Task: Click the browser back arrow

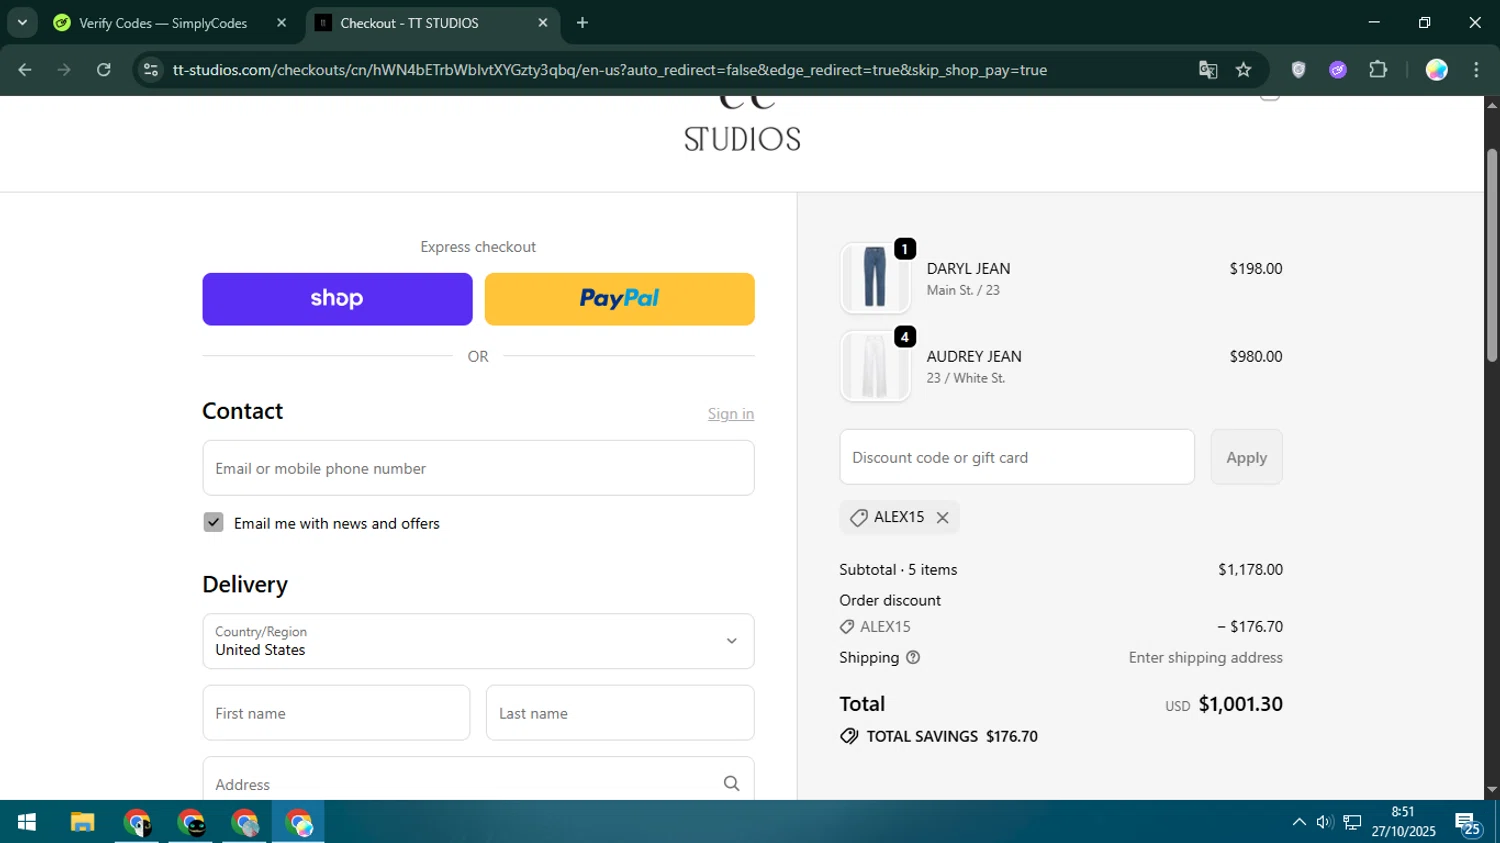Action: tap(25, 70)
